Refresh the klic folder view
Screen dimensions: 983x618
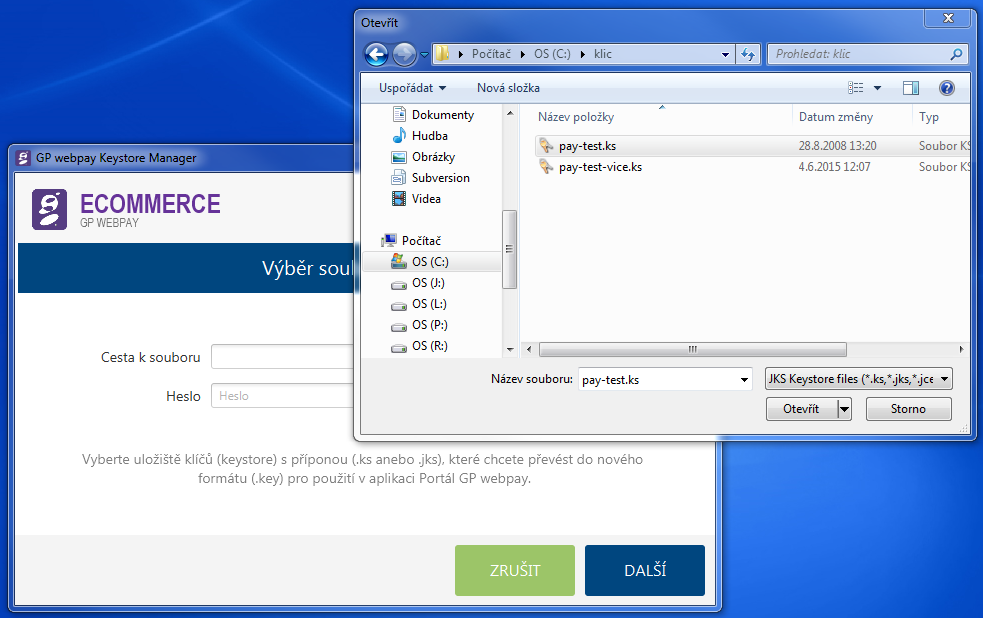(x=748, y=55)
